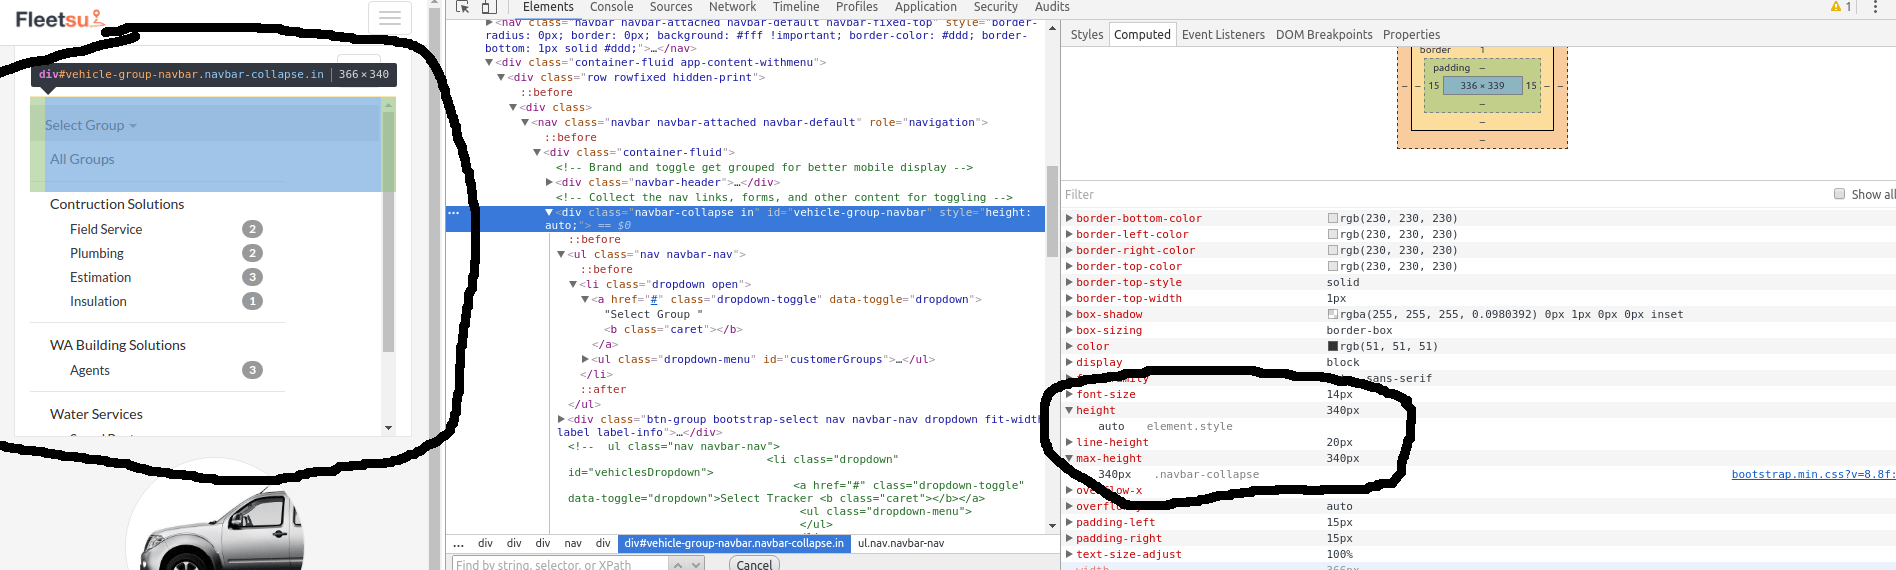Select the inspect element picker icon
Image resolution: width=1896 pixels, height=570 pixels.
pos(462,7)
